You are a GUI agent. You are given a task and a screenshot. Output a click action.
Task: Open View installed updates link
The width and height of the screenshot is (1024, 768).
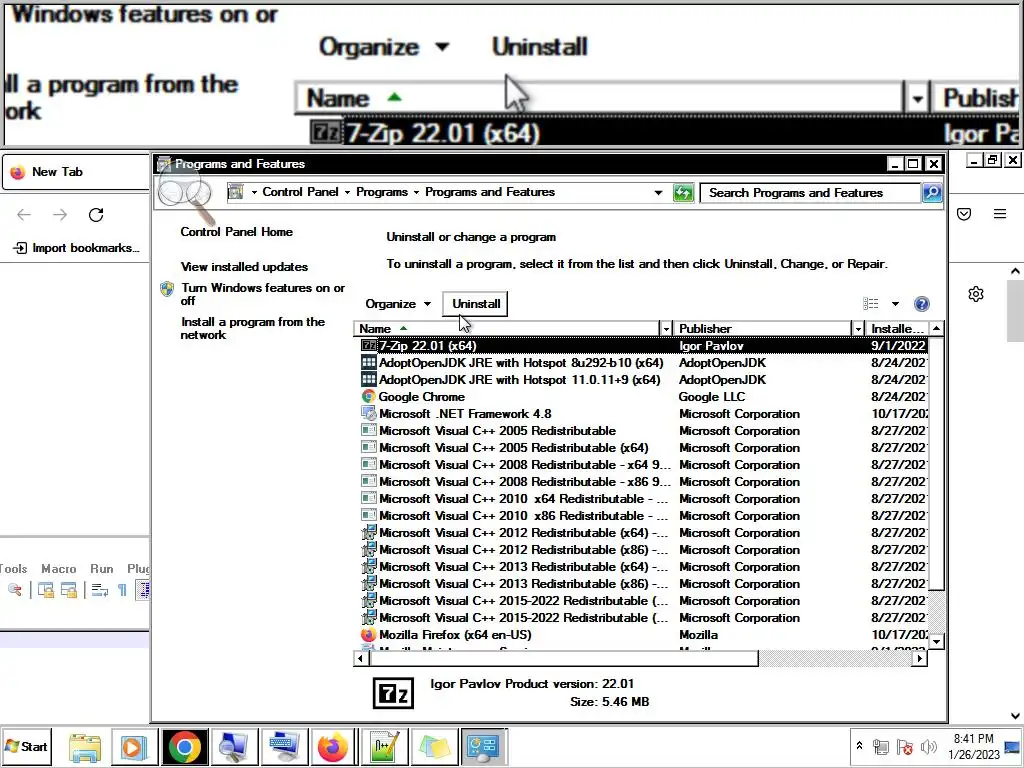[x=244, y=266]
